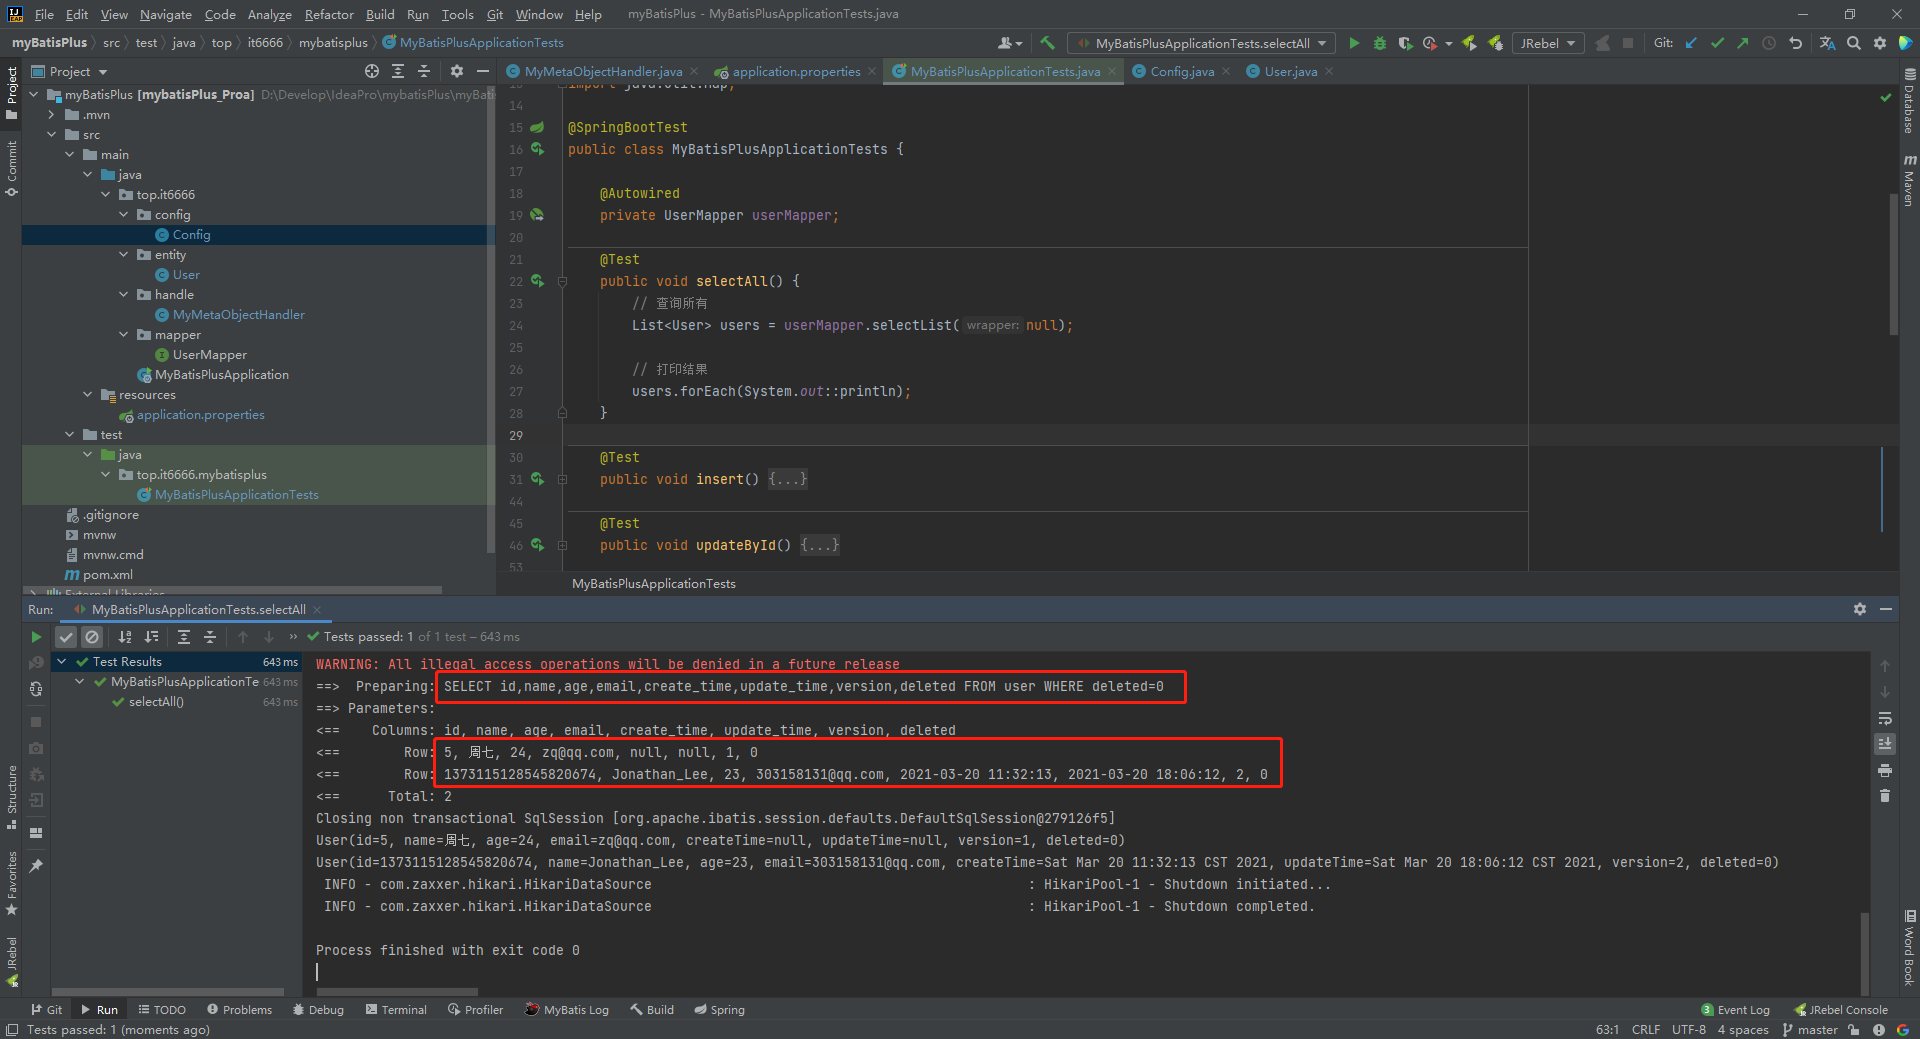This screenshot has height=1039, width=1920.
Task: Collapse the config package node
Action: (x=123, y=214)
